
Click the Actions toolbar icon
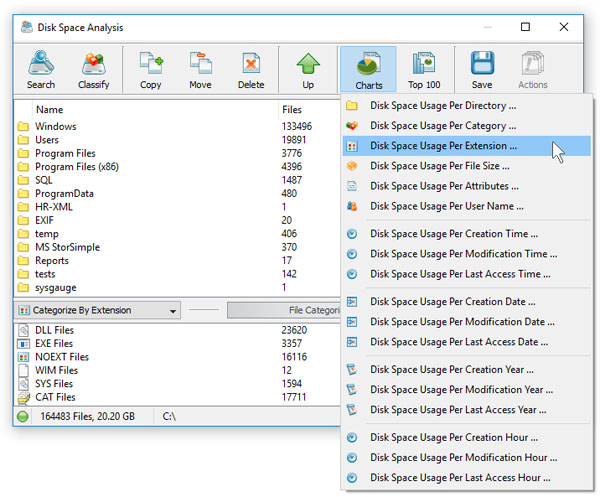[533, 70]
